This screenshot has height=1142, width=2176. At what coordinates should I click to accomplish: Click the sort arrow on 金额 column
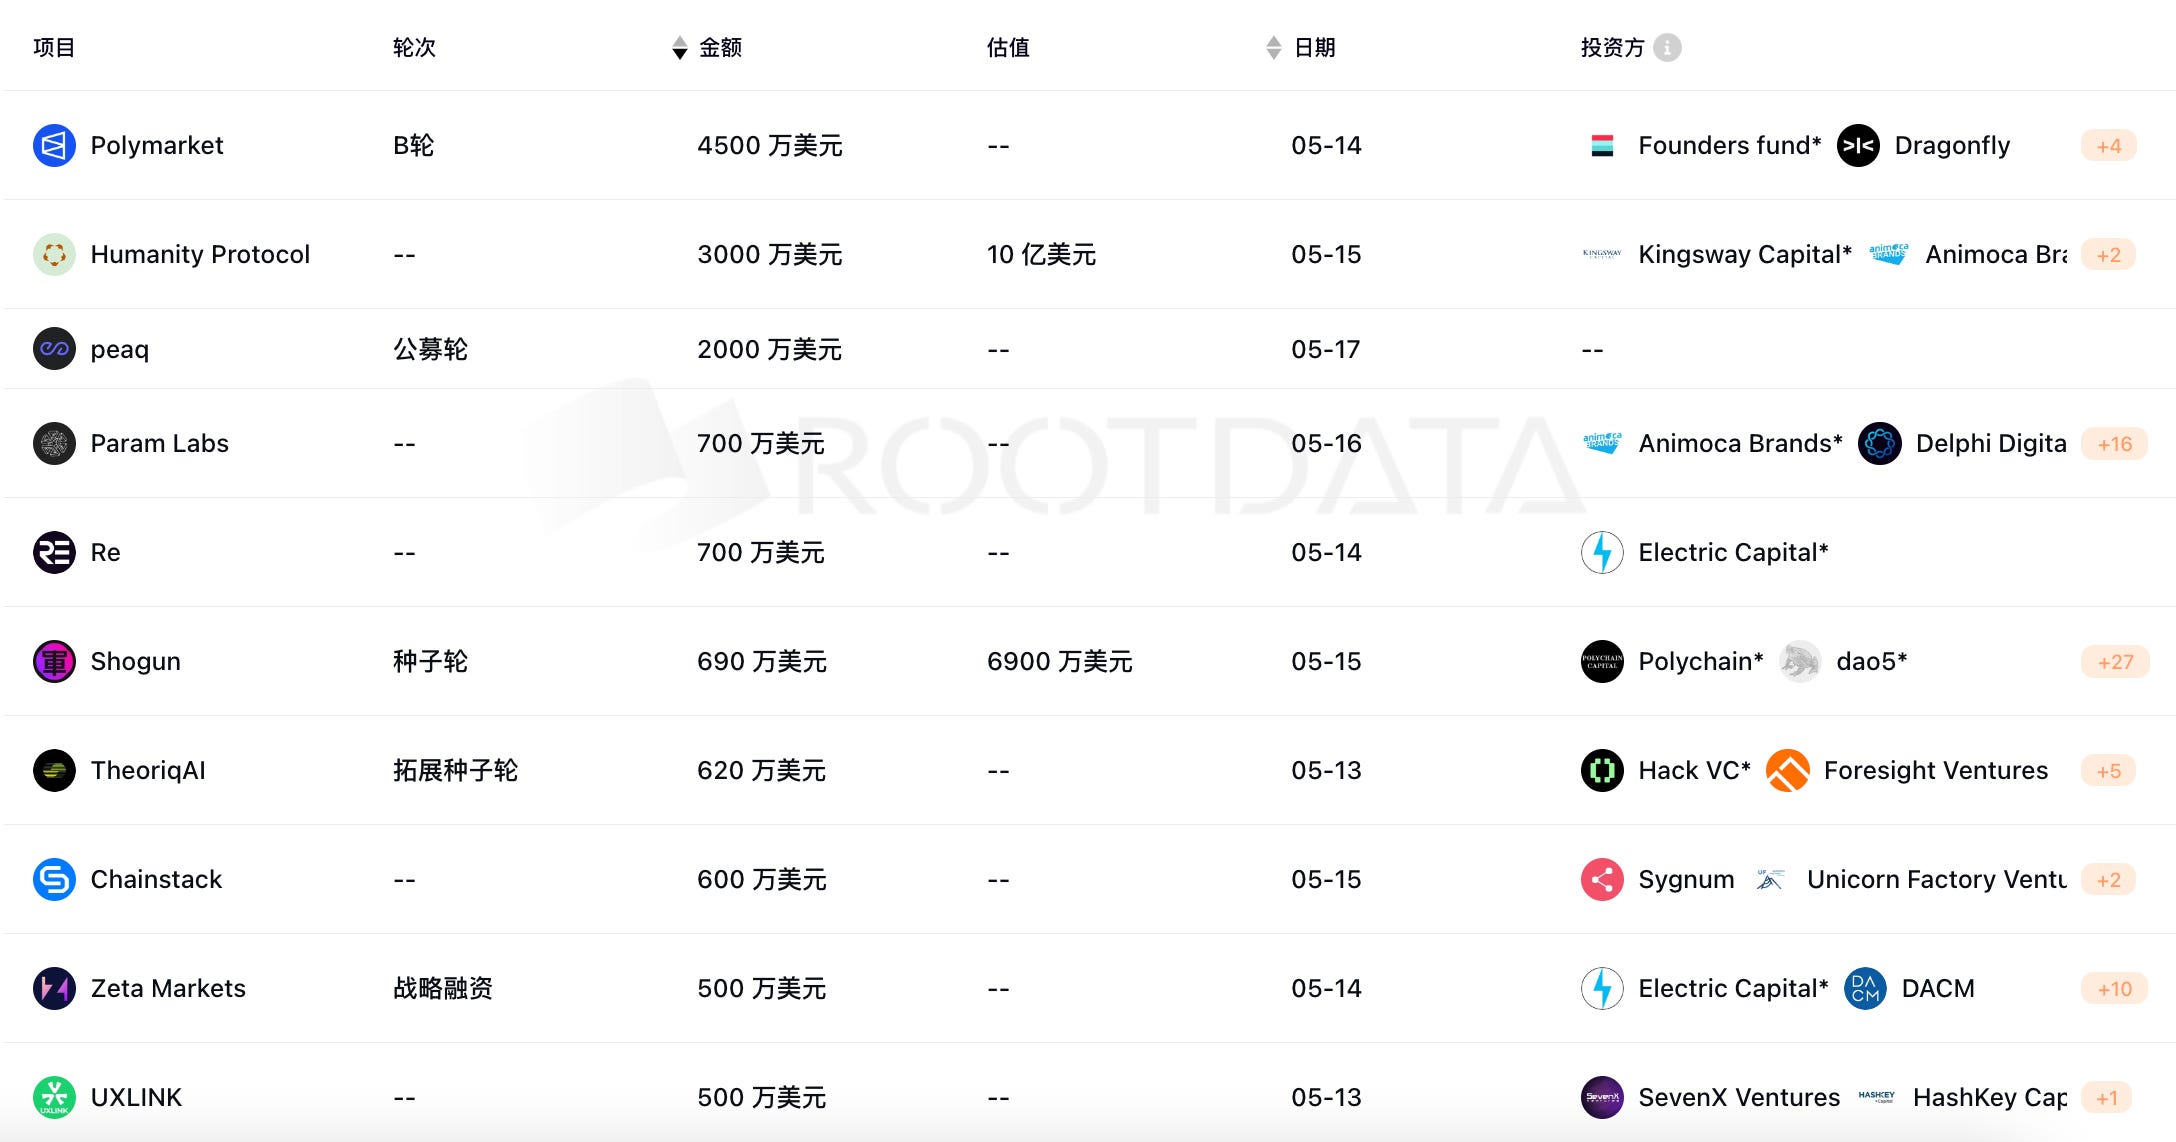[678, 47]
